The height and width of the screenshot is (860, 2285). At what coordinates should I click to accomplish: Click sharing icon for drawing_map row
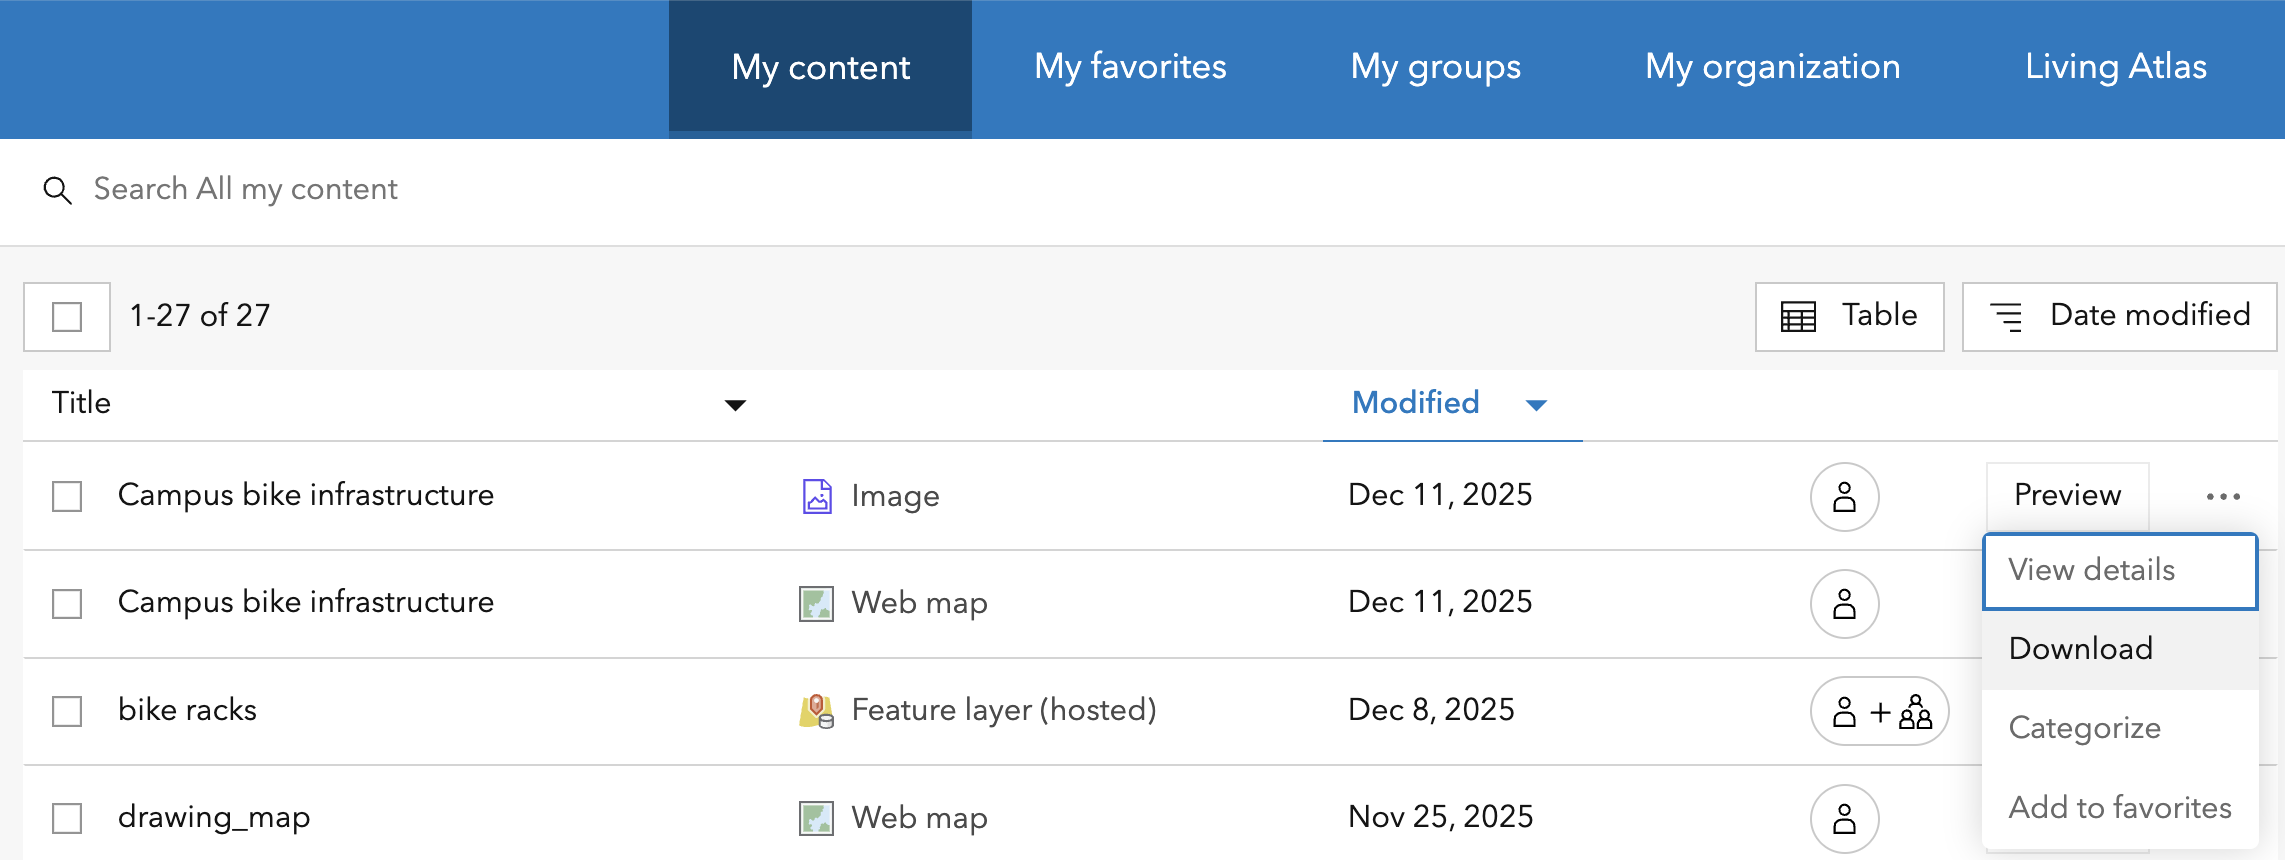[x=1844, y=819]
